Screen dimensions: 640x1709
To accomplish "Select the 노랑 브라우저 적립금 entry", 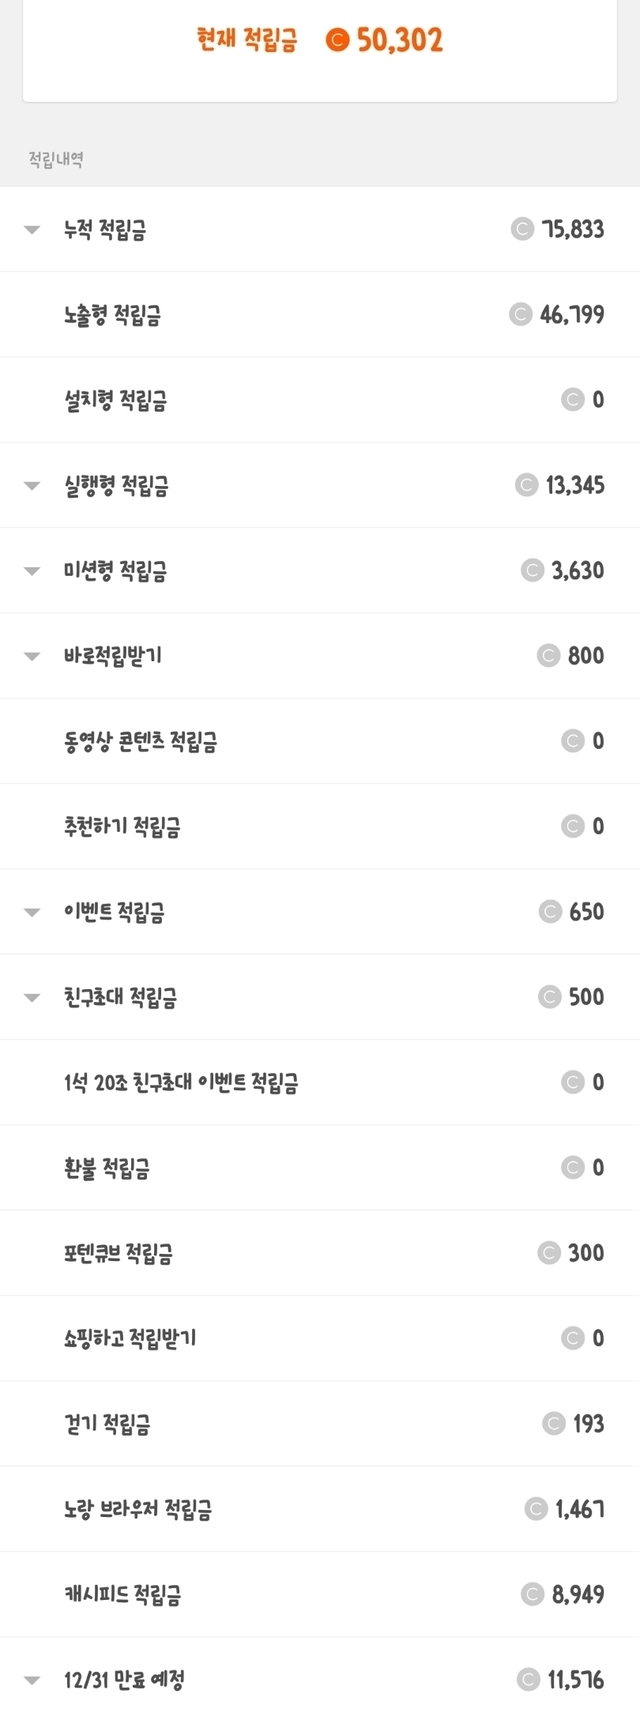I will tap(138, 1508).
